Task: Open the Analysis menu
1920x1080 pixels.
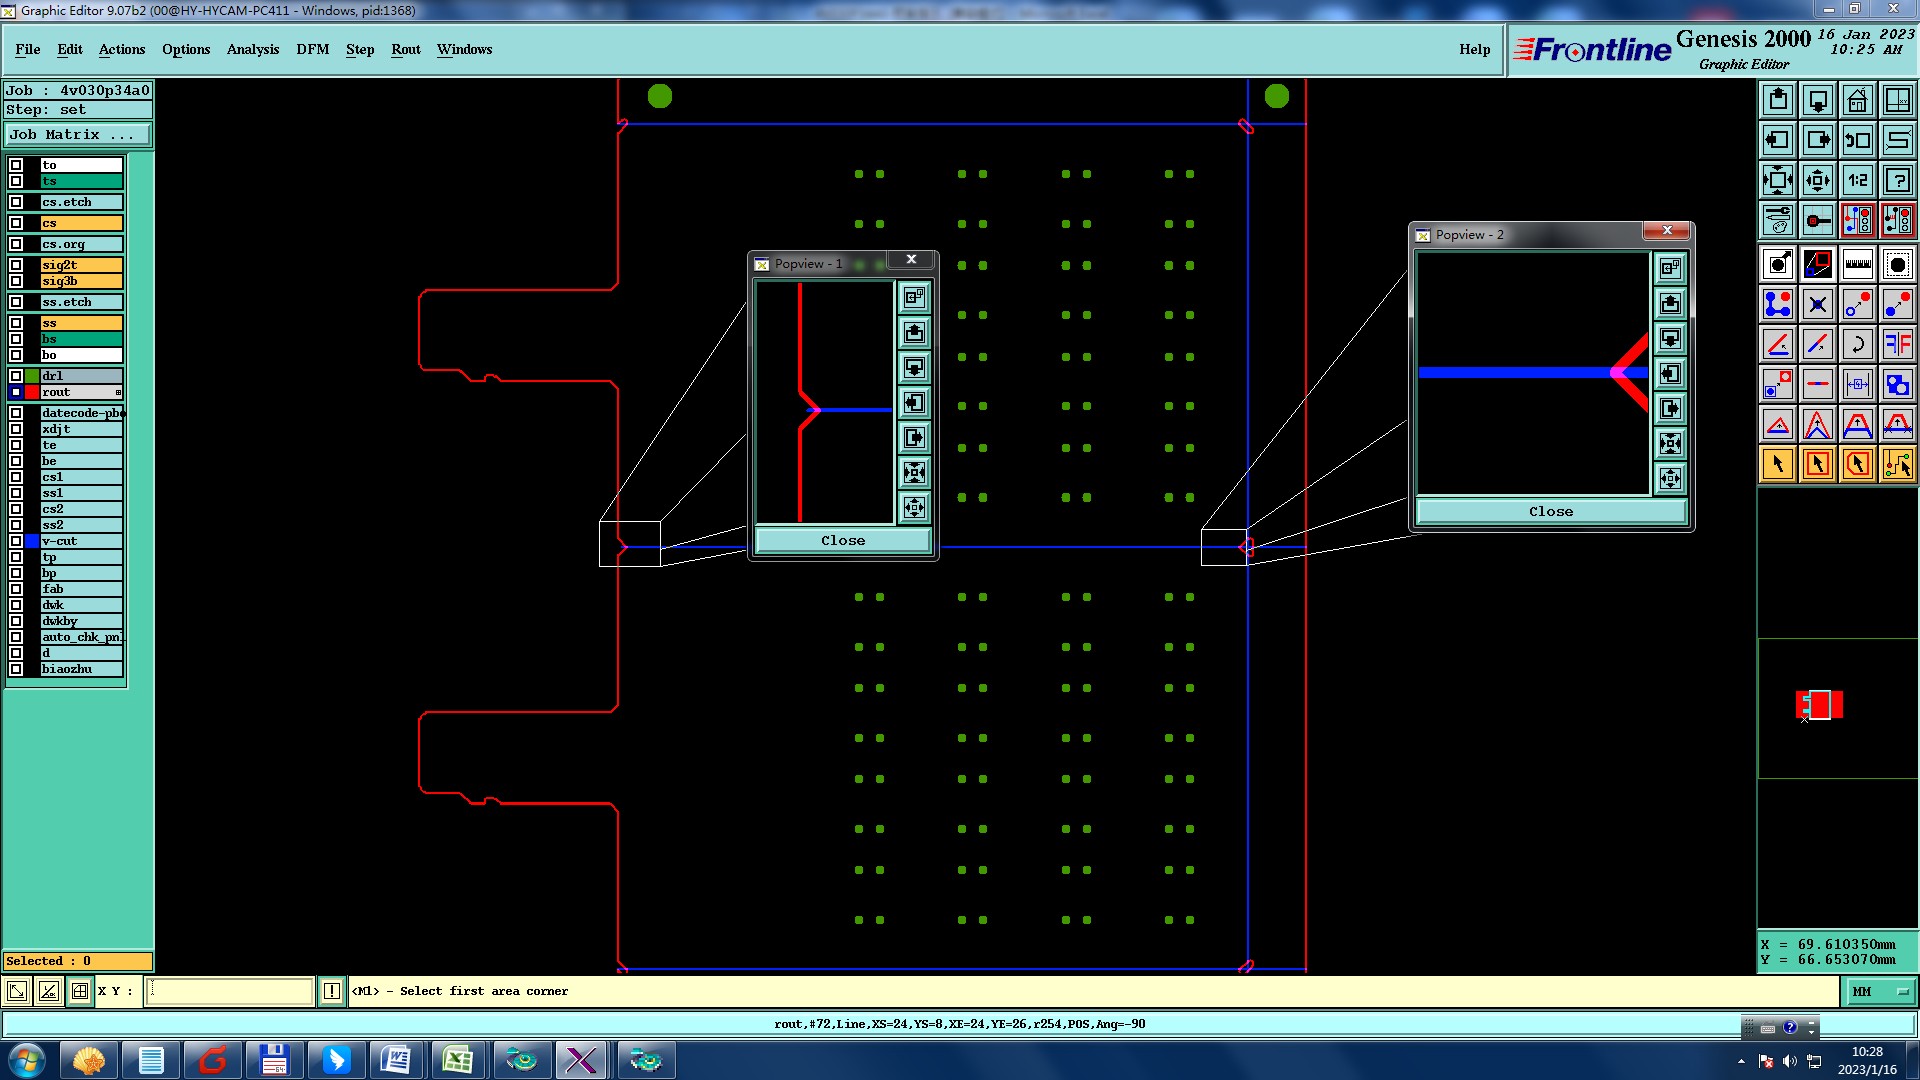Action: (x=253, y=49)
